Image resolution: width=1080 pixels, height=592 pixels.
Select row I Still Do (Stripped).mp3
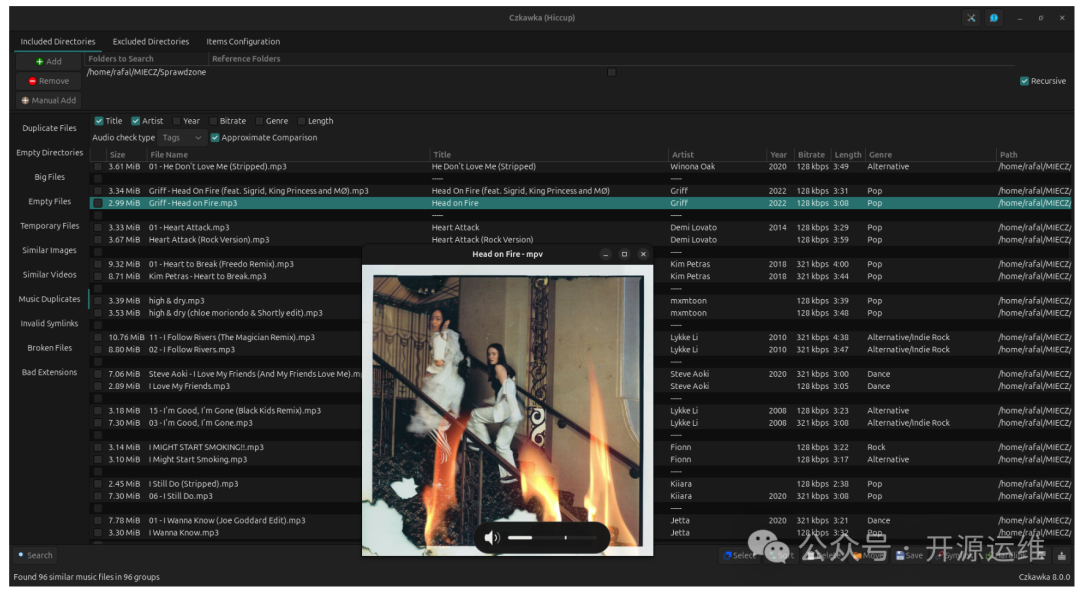coord(581,484)
